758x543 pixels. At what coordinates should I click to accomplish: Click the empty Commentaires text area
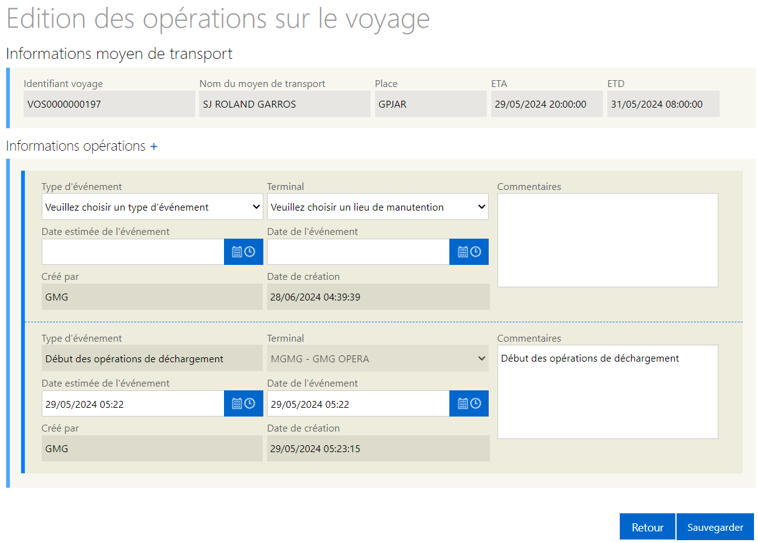tap(608, 241)
